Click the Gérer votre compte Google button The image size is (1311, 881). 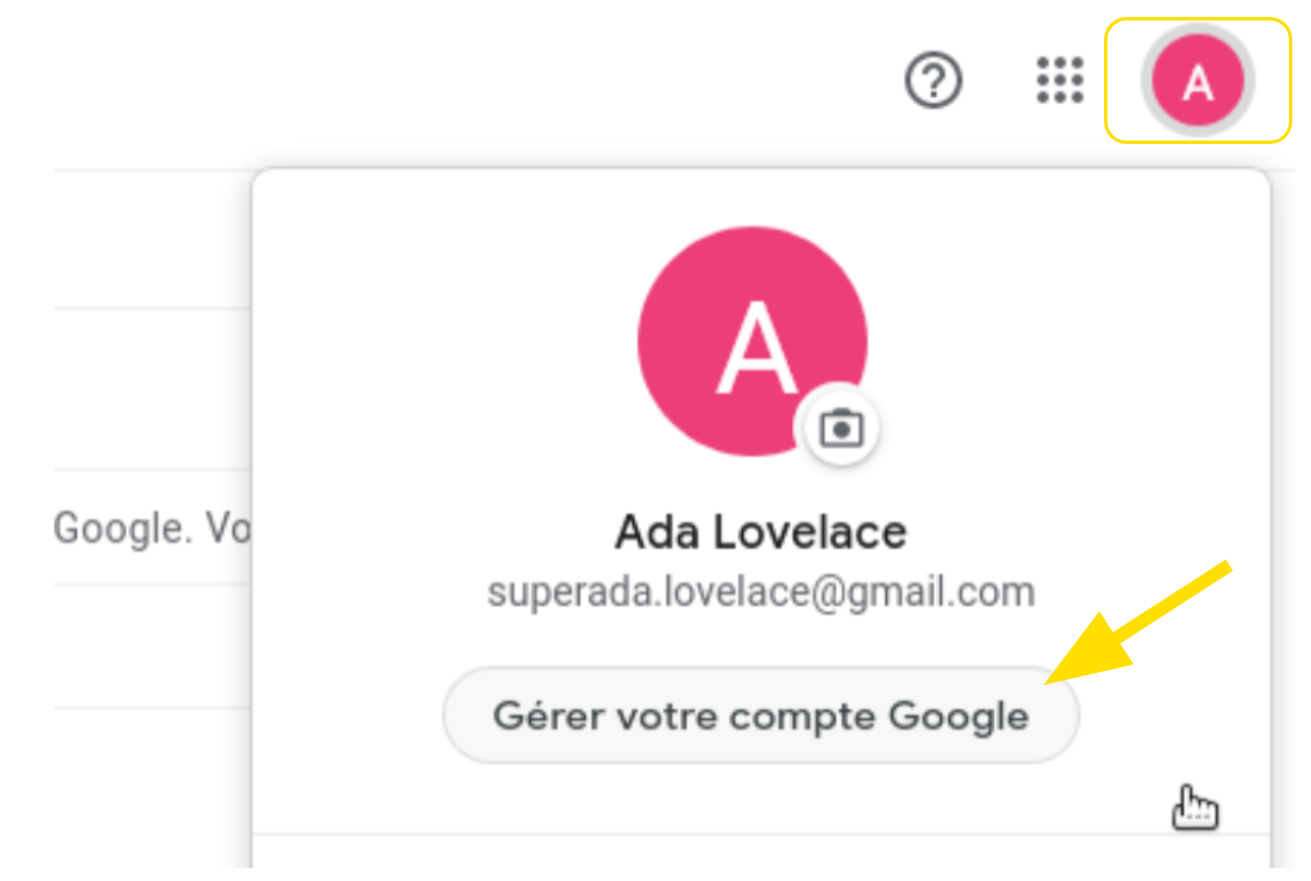[761, 716]
